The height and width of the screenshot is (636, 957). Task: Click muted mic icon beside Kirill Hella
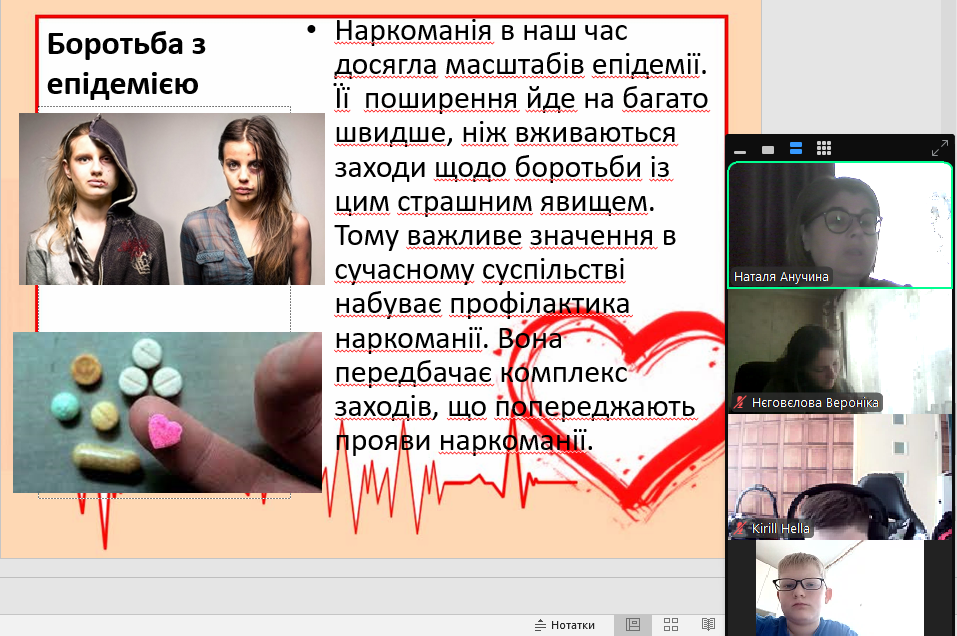pos(740,528)
